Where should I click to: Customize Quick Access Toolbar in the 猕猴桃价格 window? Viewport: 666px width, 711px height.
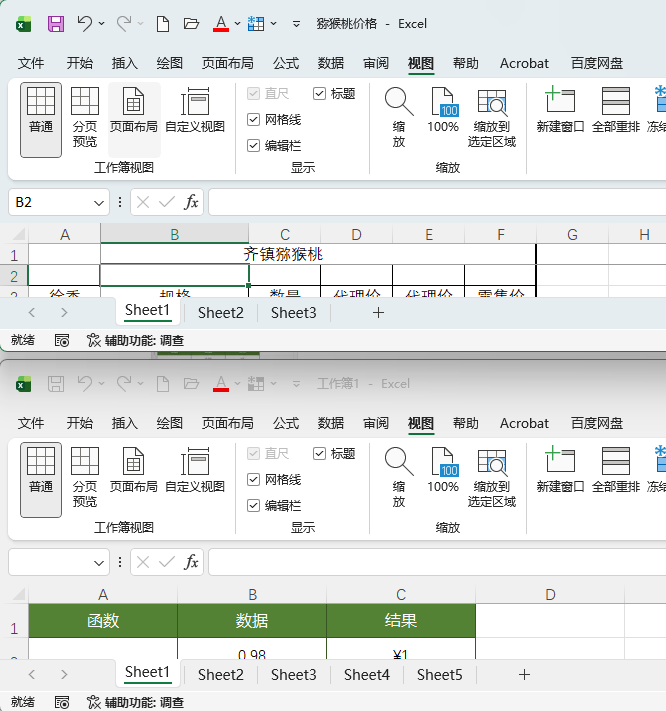point(296,24)
